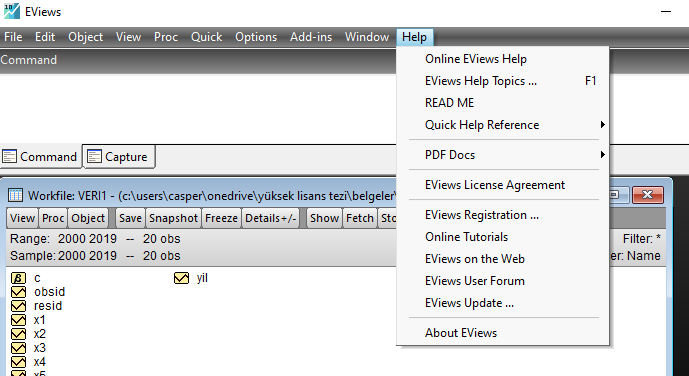The width and height of the screenshot is (689, 376).
Task: Click the Snapshot button
Action: pyautogui.click(x=173, y=218)
